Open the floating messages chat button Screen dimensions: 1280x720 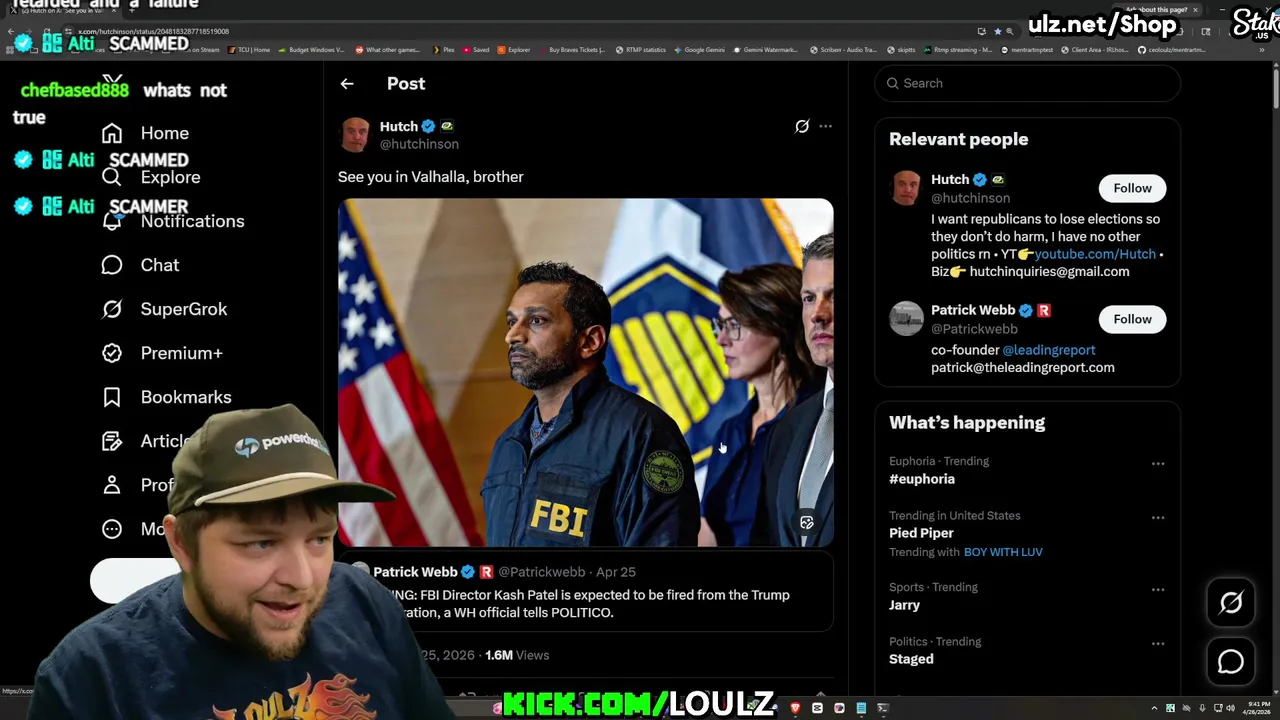1231,662
